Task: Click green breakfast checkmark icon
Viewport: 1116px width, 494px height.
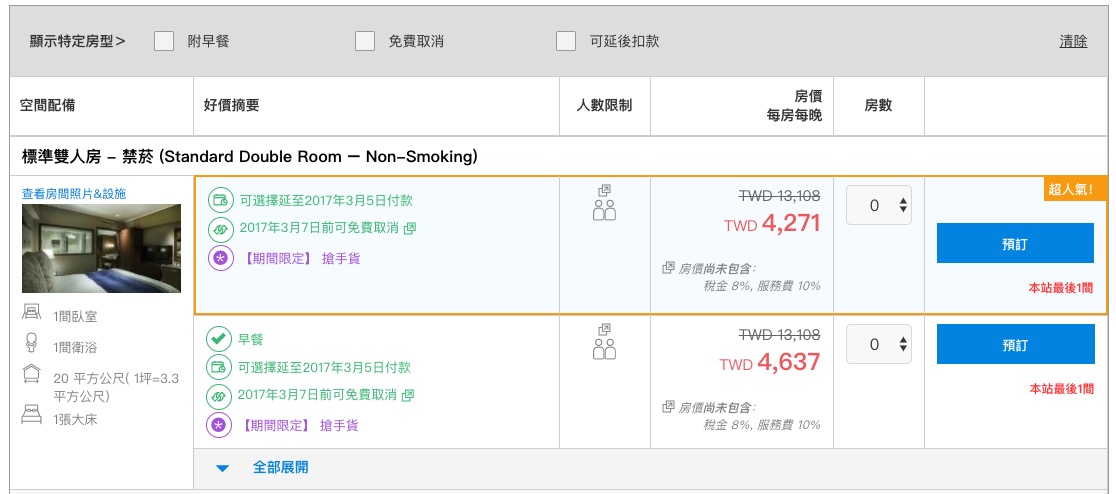Action: coord(219,339)
